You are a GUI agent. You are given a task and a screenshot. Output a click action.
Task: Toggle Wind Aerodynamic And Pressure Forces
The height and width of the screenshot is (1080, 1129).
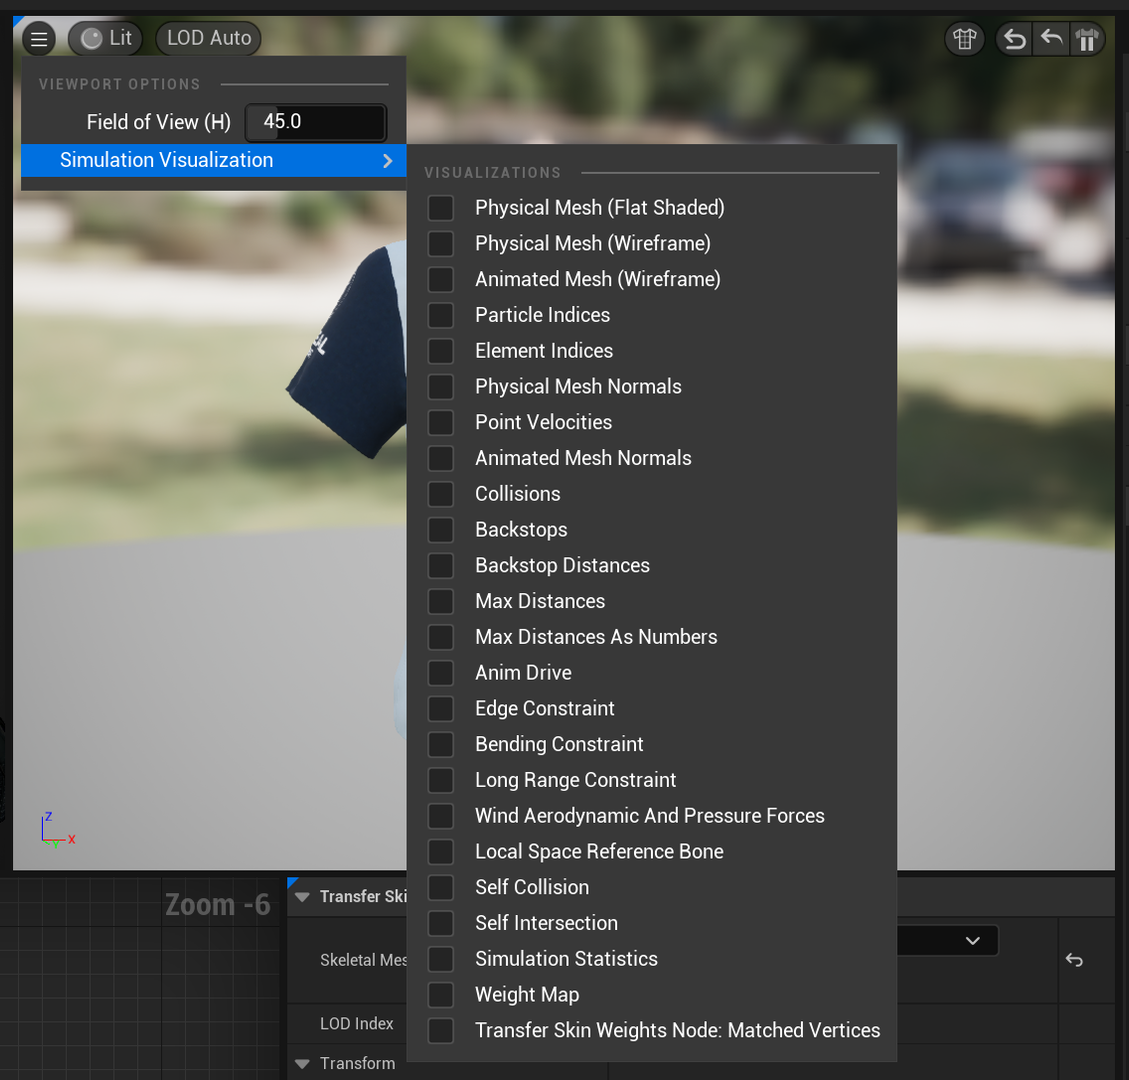pos(441,815)
